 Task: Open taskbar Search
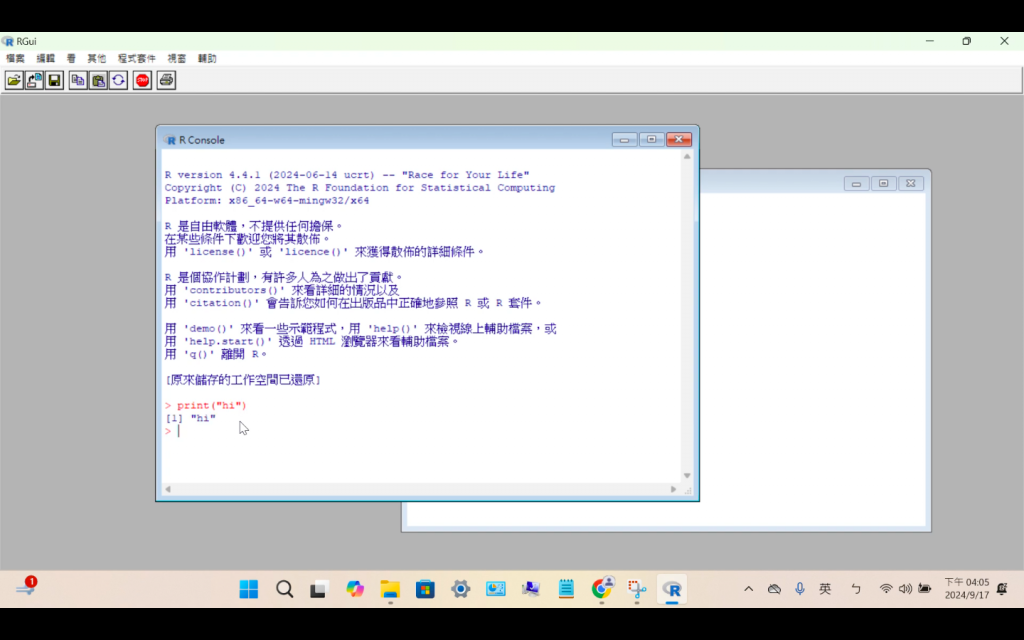(x=284, y=589)
